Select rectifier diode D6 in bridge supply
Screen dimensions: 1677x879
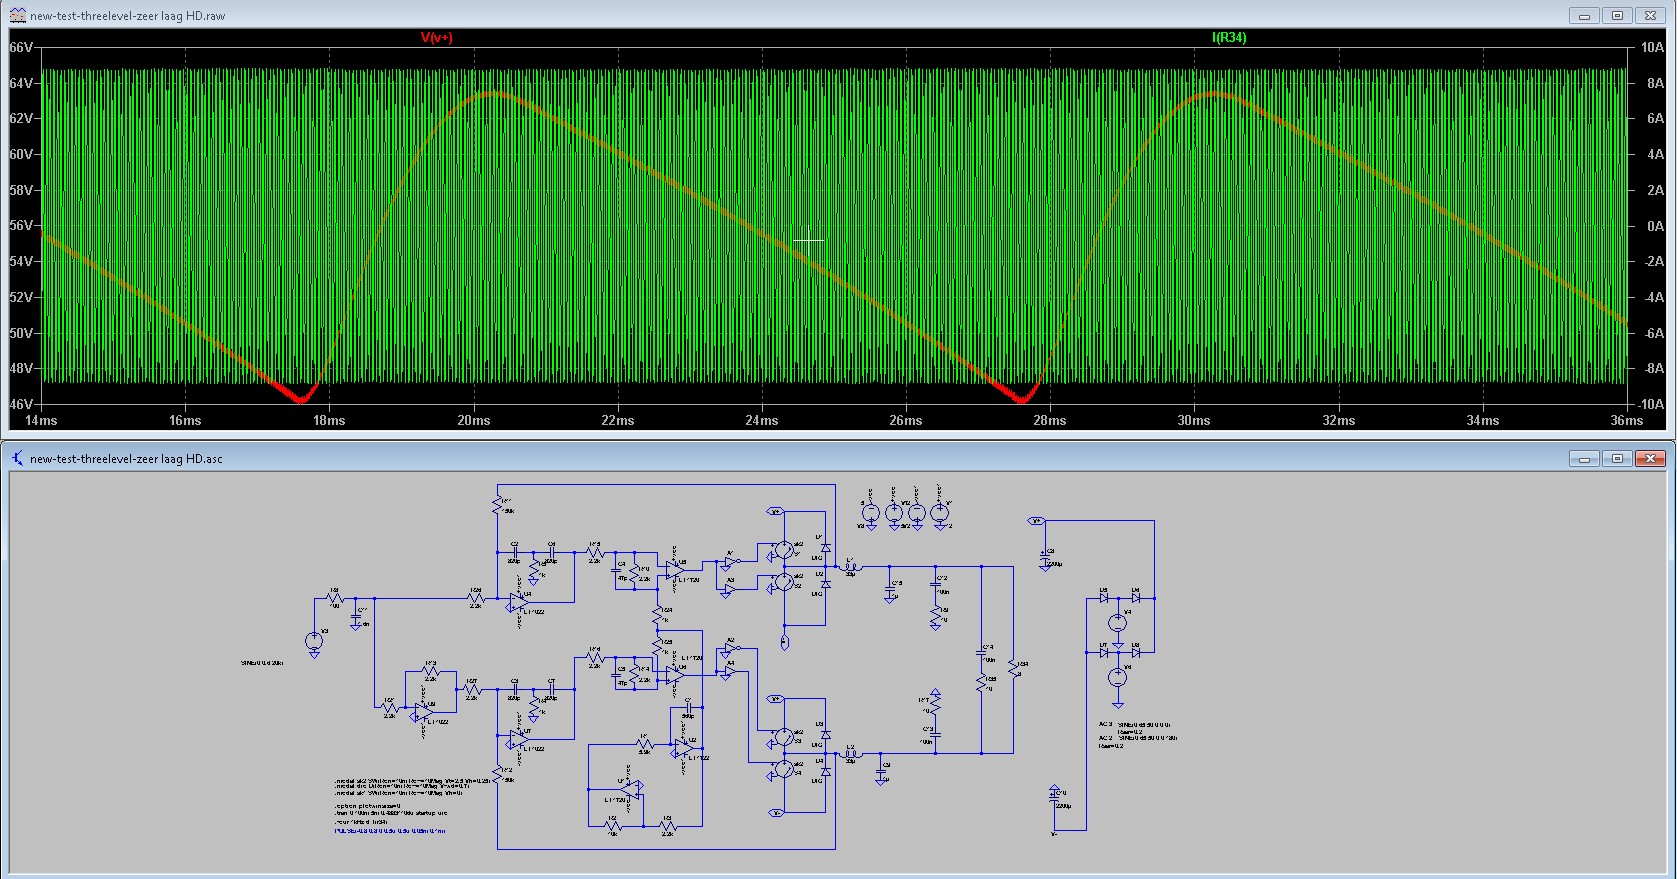pyautogui.click(x=1136, y=598)
